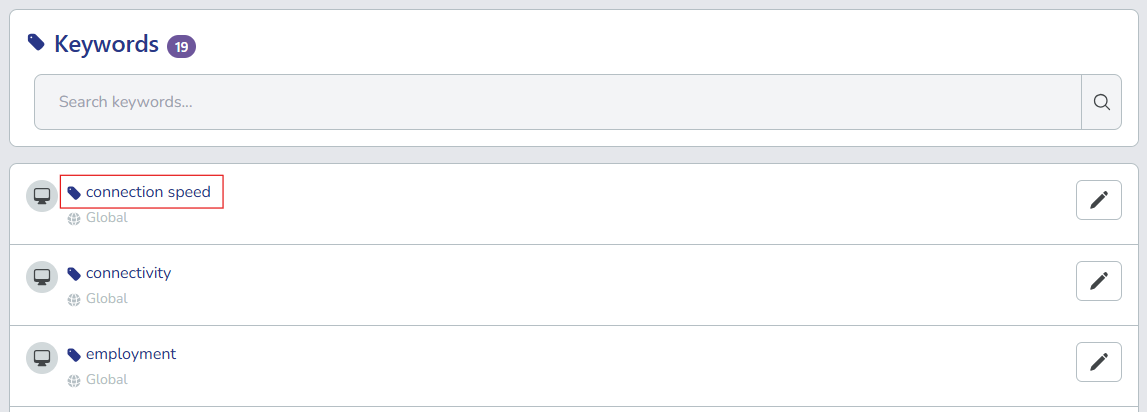Click the monitor icon beside connectivity
The height and width of the screenshot is (412, 1147).
pos(42,277)
